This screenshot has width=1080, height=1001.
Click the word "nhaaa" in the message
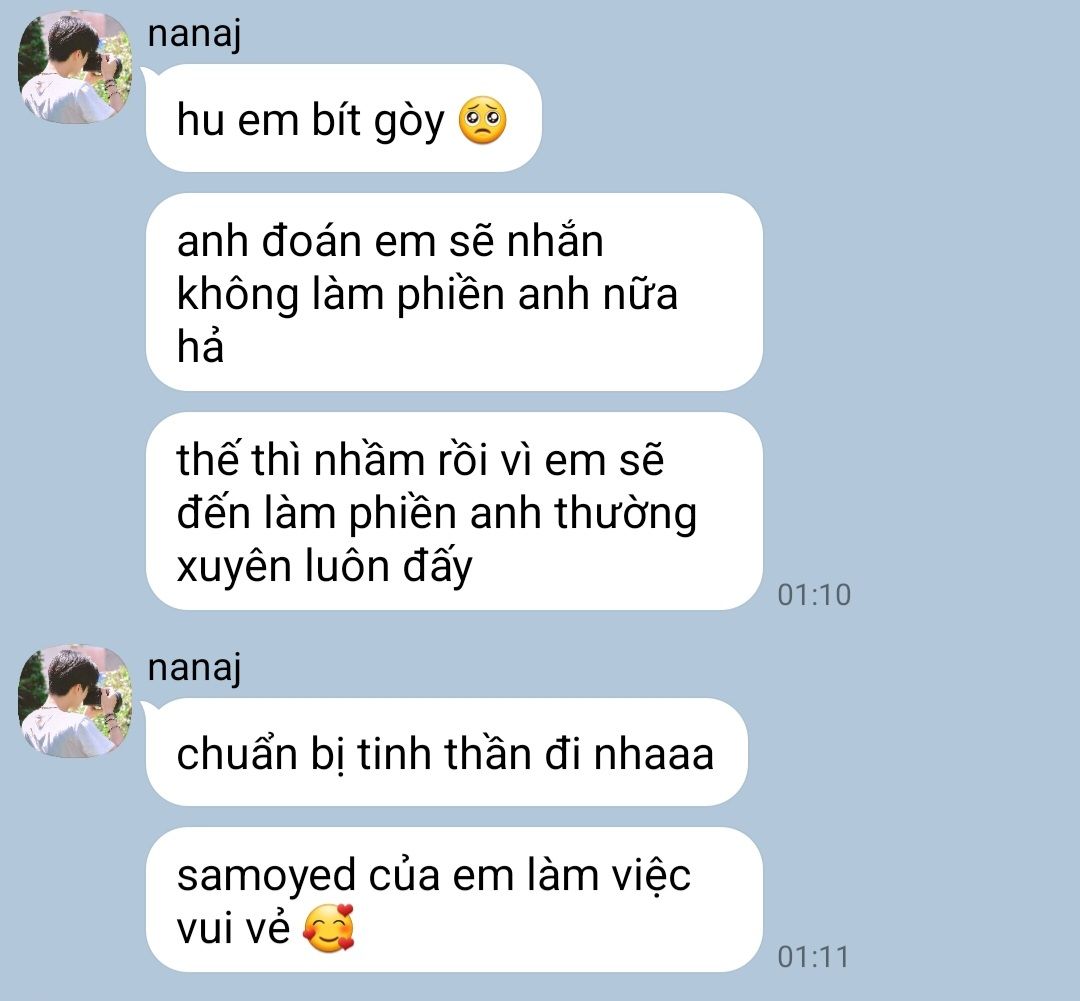(654, 754)
